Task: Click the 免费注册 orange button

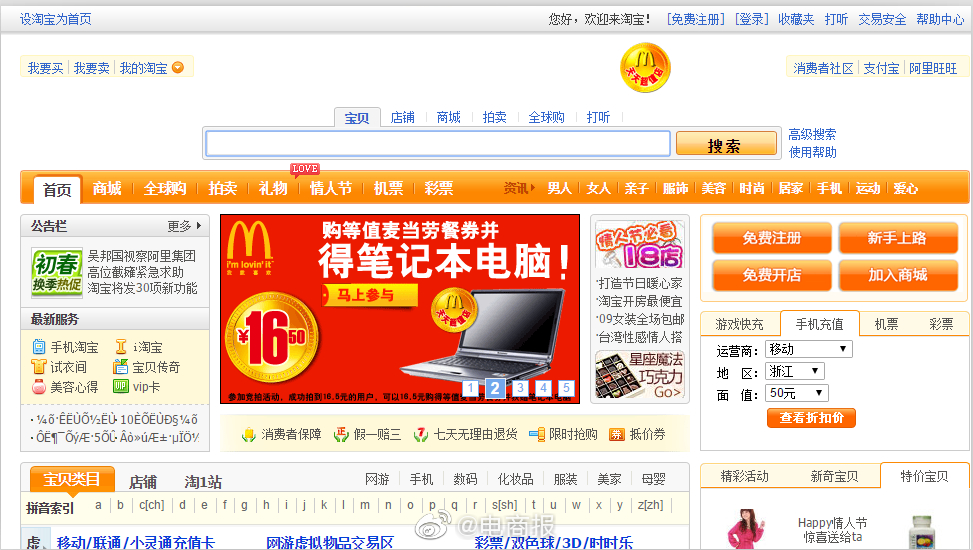Action: (772, 238)
